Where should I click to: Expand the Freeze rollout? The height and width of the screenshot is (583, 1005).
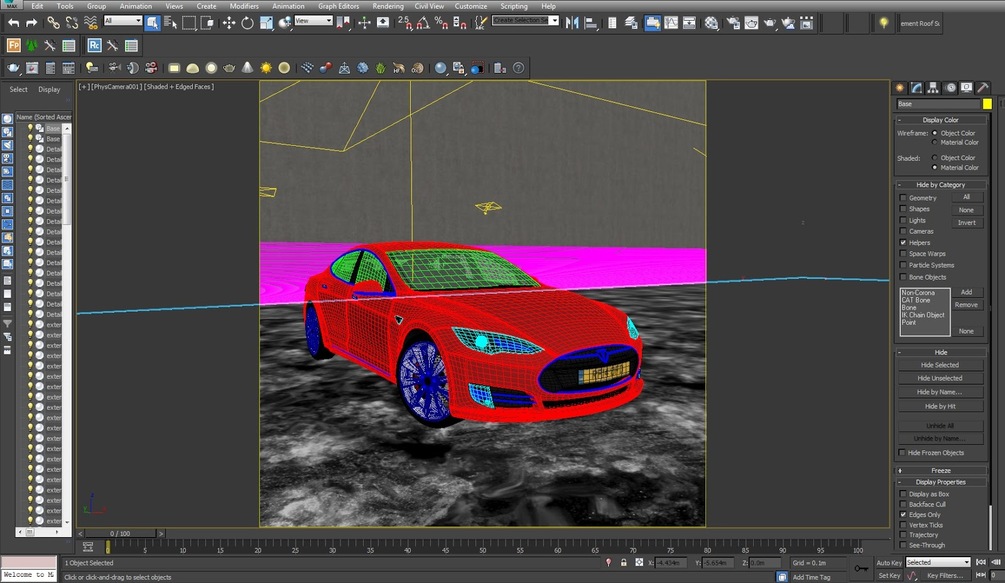coord(940,470)
